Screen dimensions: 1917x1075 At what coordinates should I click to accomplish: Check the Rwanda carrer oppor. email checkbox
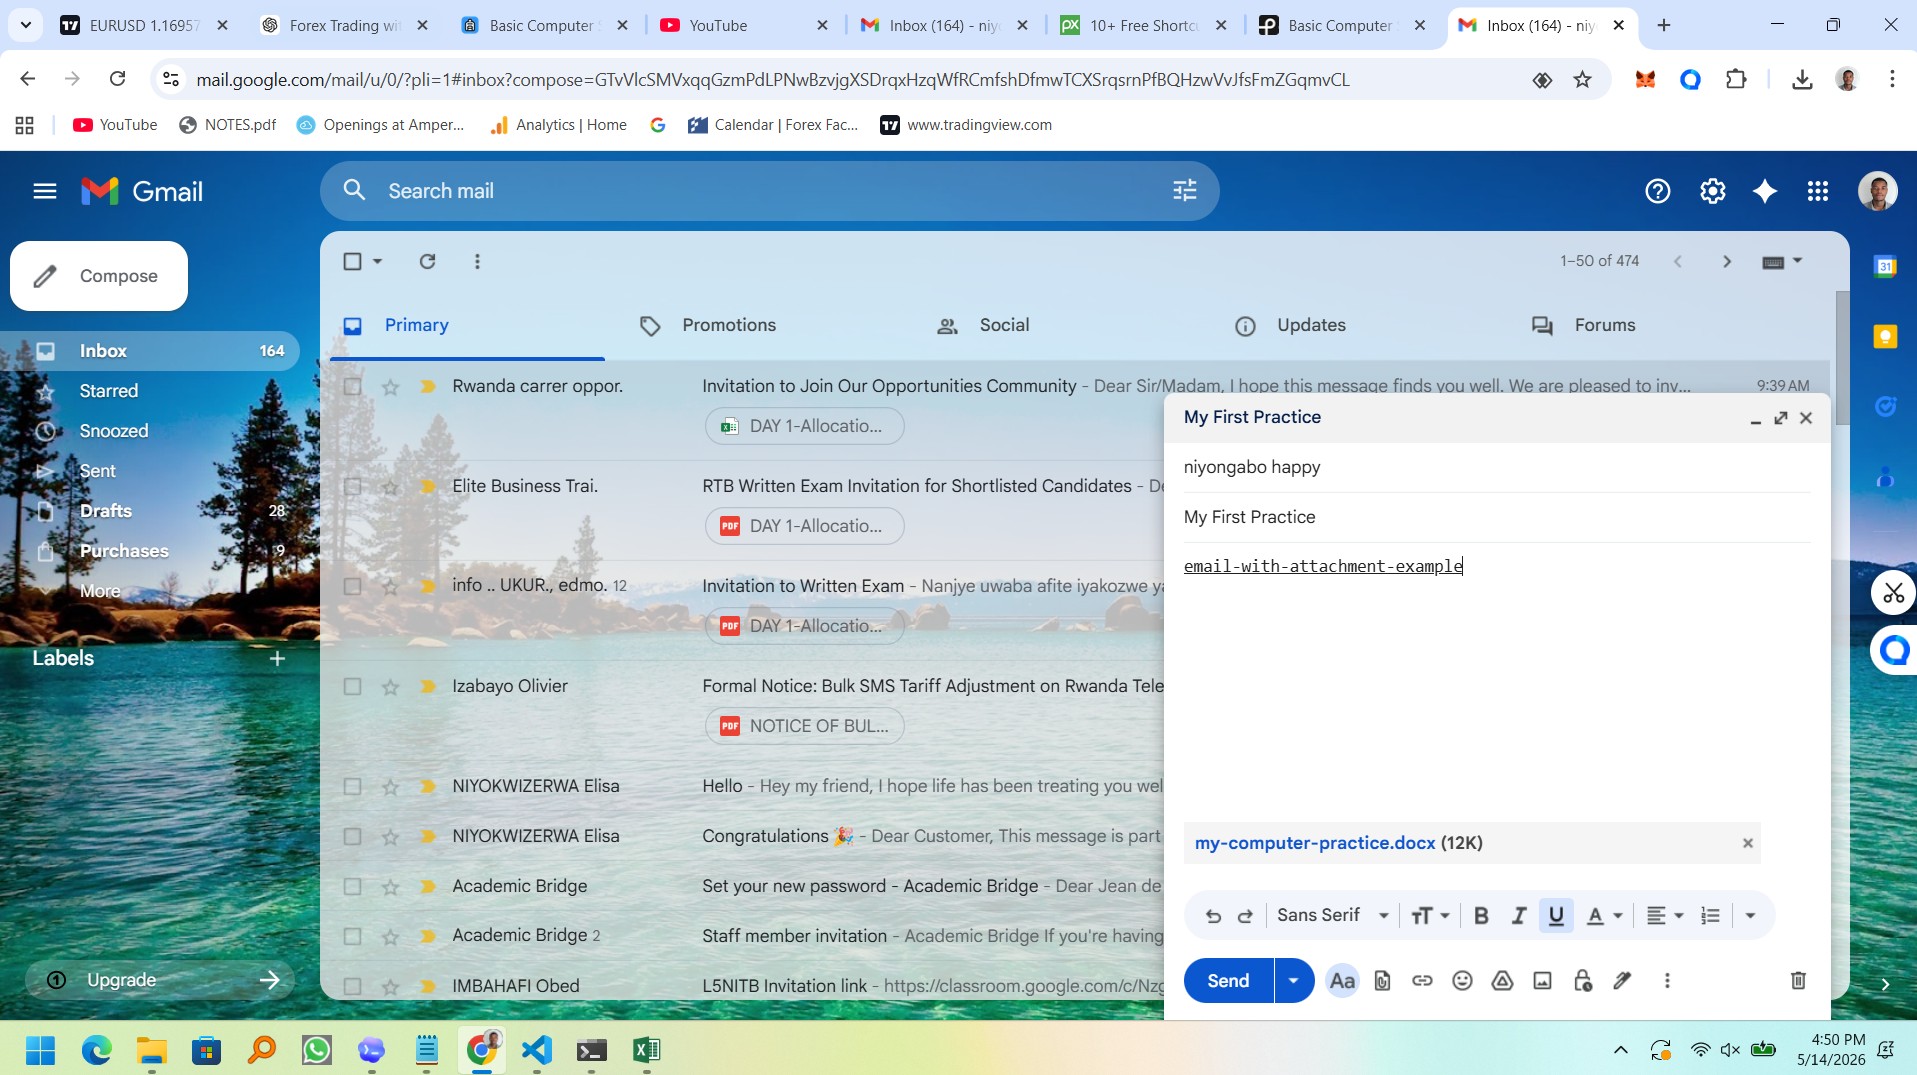[352, 386]
